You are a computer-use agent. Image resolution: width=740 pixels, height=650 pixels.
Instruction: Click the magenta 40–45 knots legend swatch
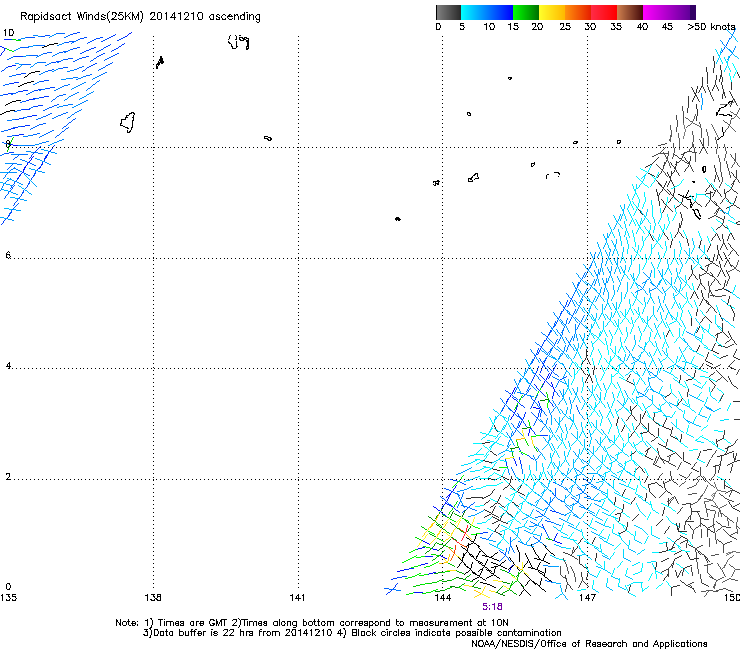tap(656, 12)
